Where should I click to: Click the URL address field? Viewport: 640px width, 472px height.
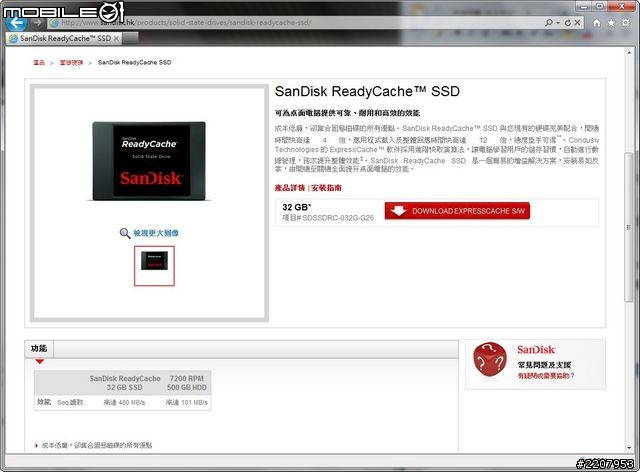(294, 23)
